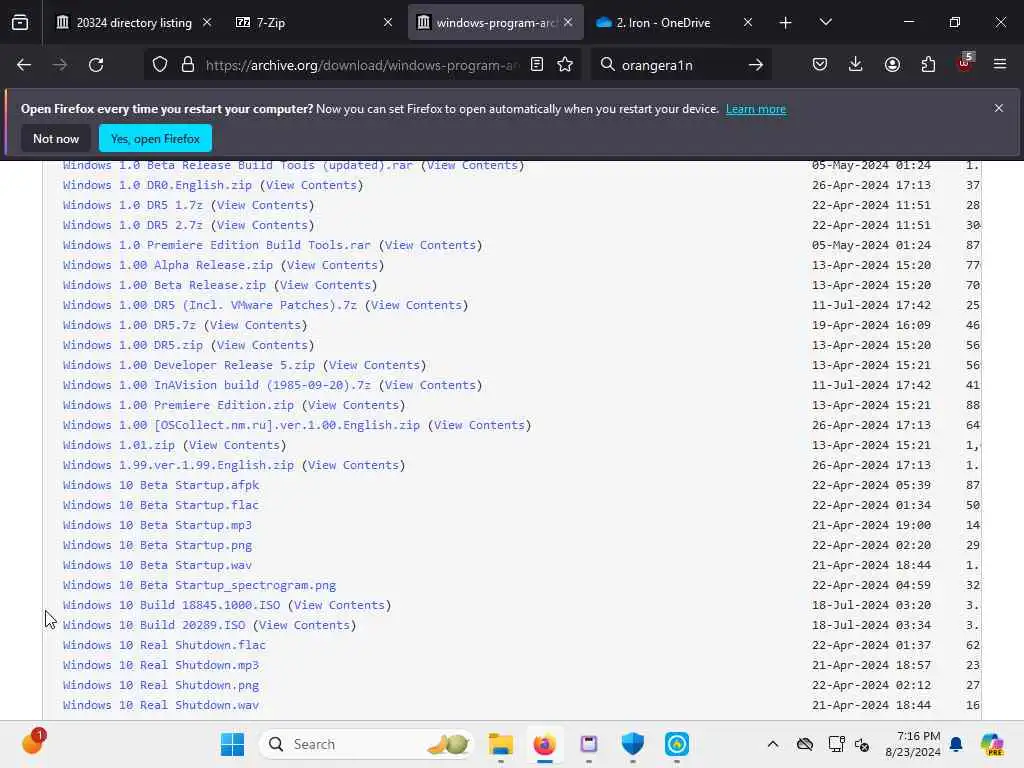Open Windows 1.00 DR5.7z file link
This screenshot has height=768, width=1024.
pyautogui.click(x=129, y=325)
